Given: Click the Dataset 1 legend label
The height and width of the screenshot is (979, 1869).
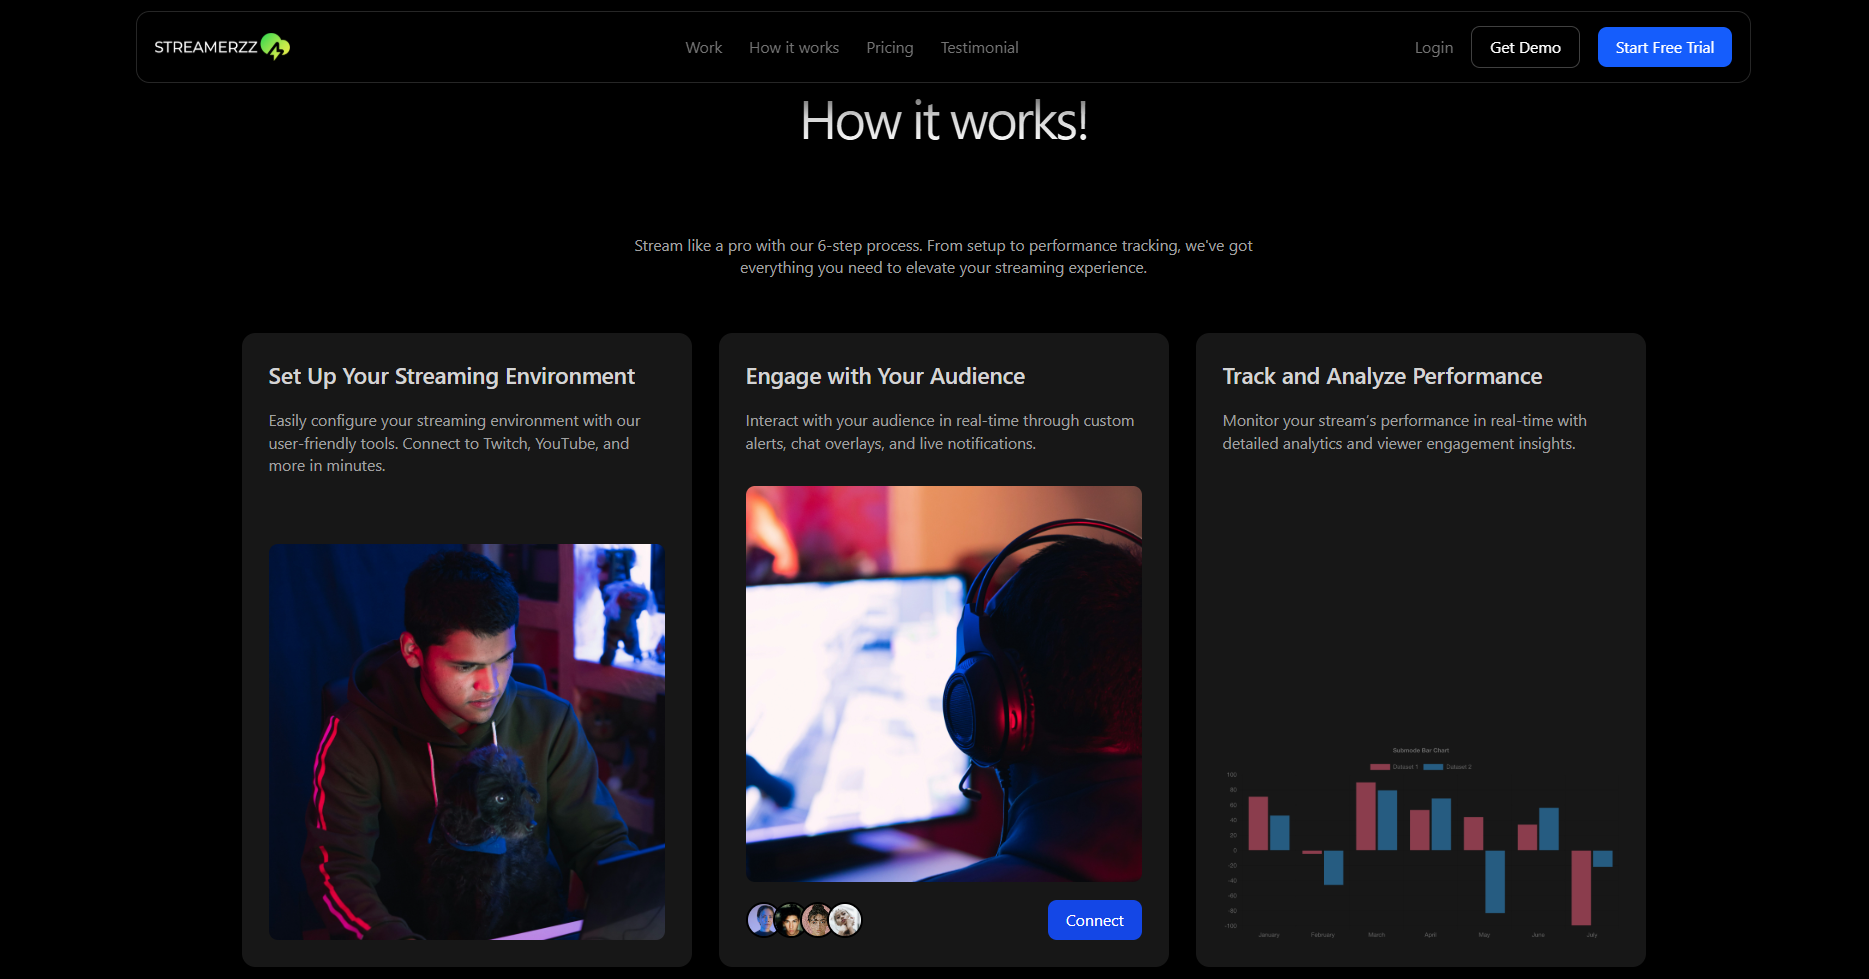Looking at the screenshot, I should pyautogui.click(x=1405, y=767).
